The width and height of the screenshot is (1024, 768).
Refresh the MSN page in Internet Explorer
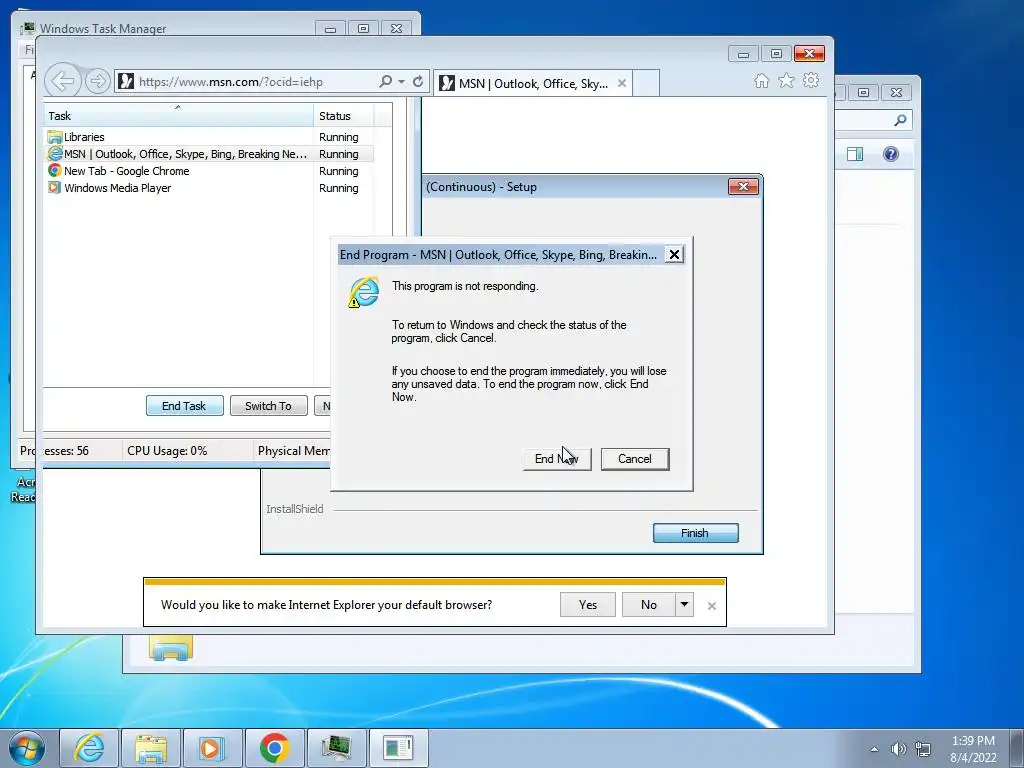pyautogui.click(x=418, y=81)
